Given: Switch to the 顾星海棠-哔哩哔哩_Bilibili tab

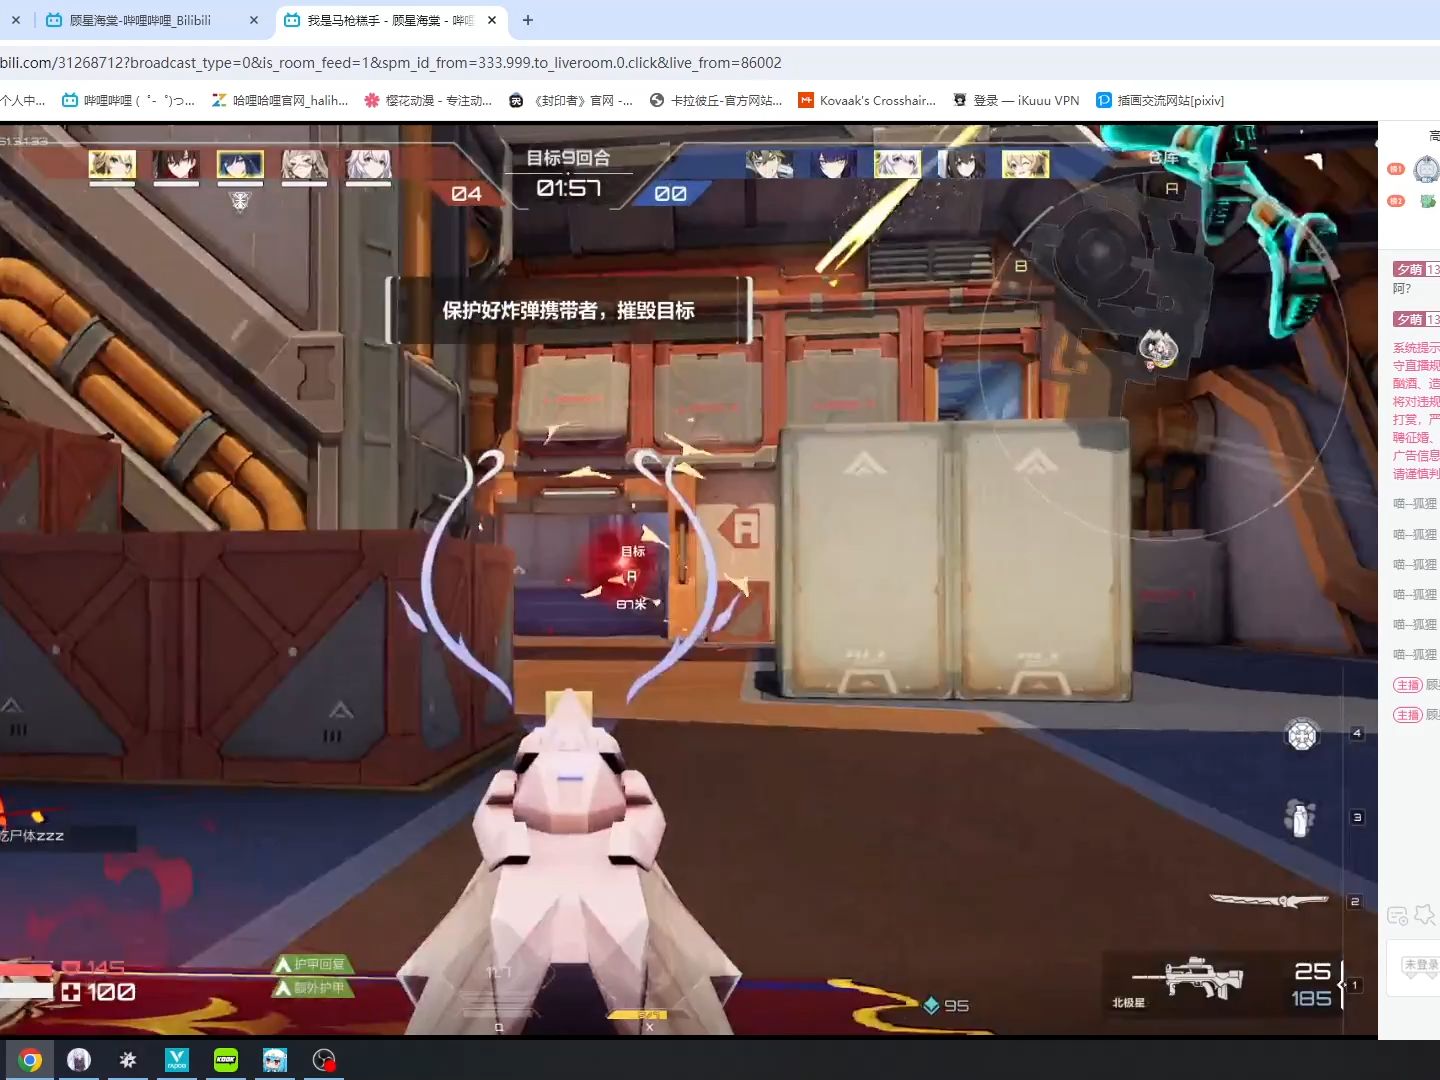Looking at the screenshot, I should pos(140,20).
